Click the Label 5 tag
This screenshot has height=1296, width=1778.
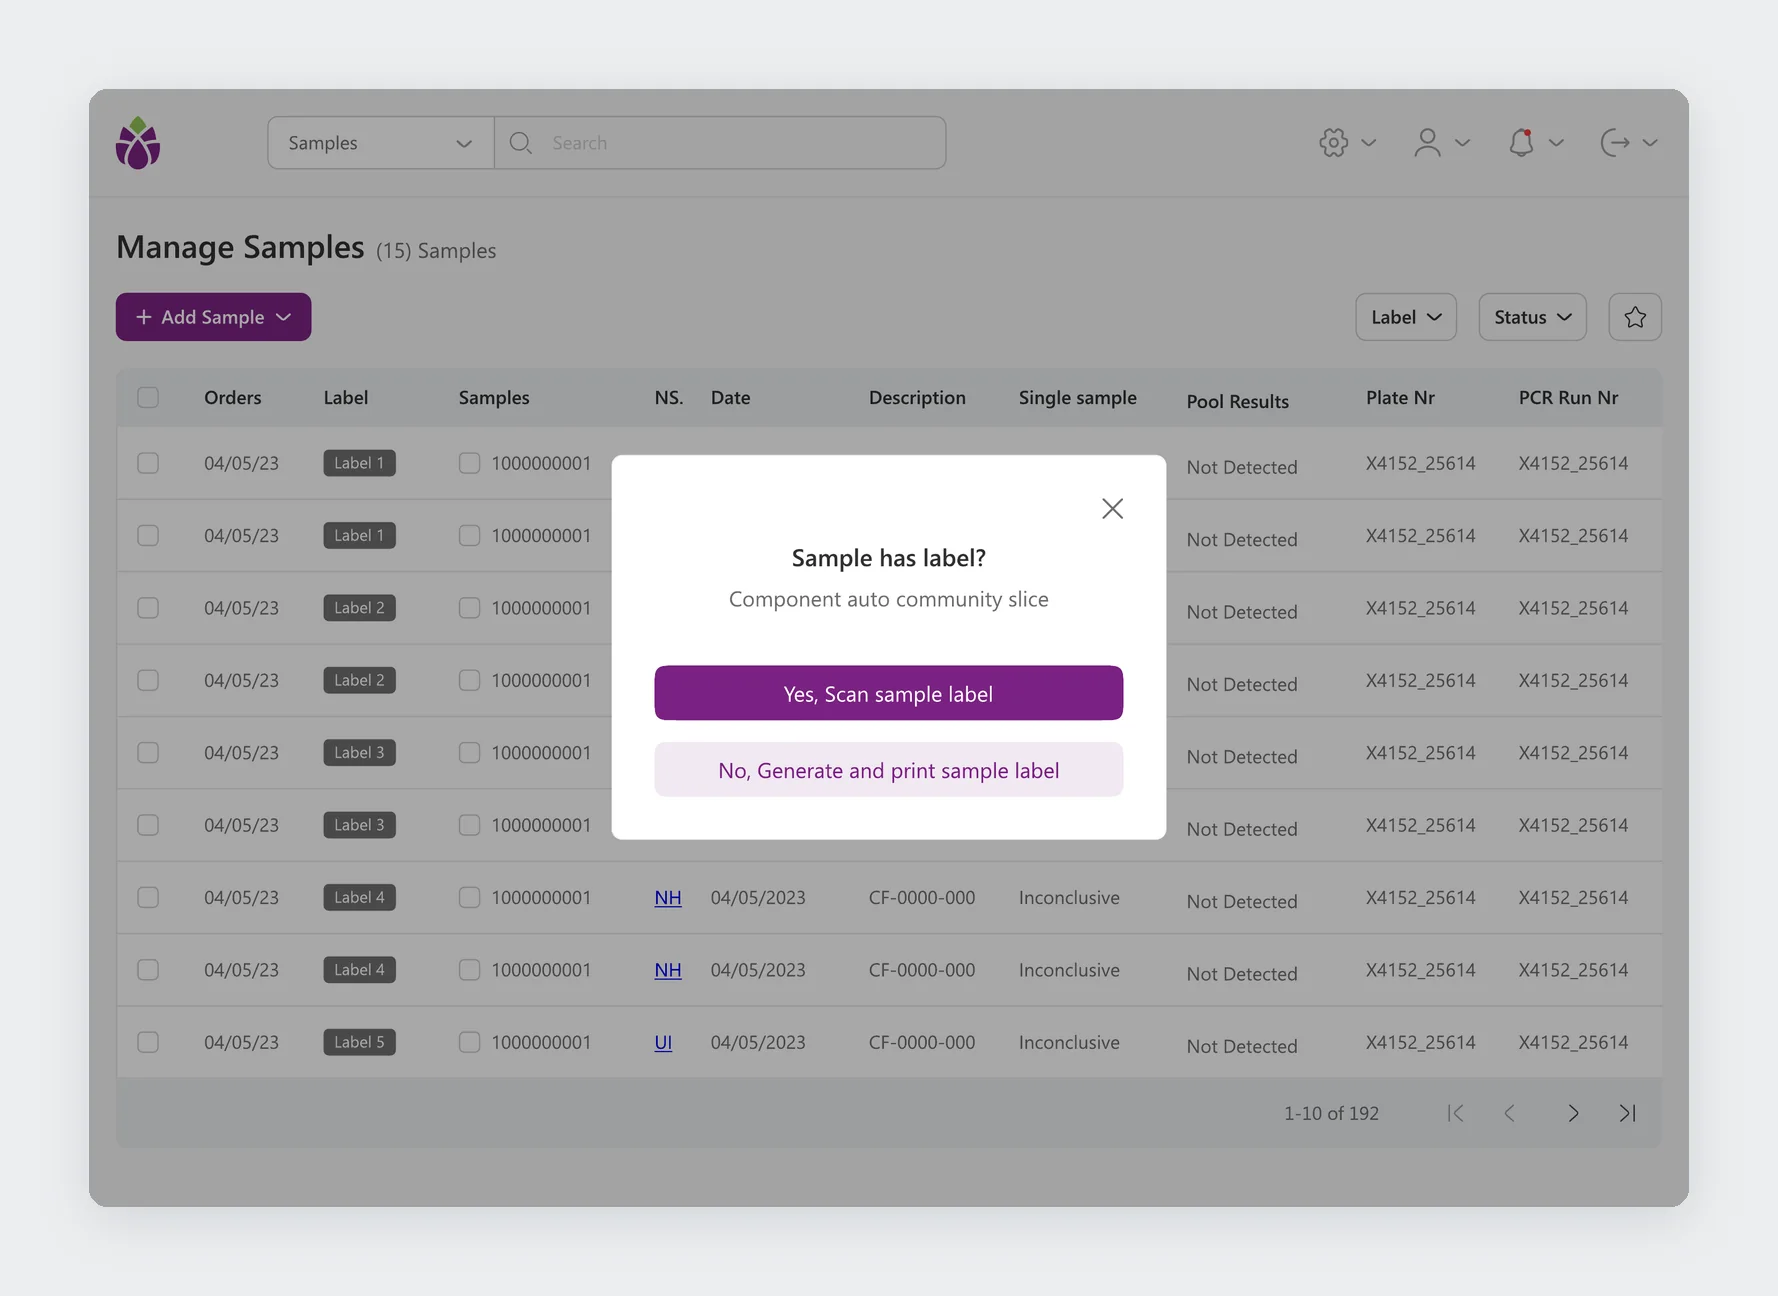point(359,1042)
